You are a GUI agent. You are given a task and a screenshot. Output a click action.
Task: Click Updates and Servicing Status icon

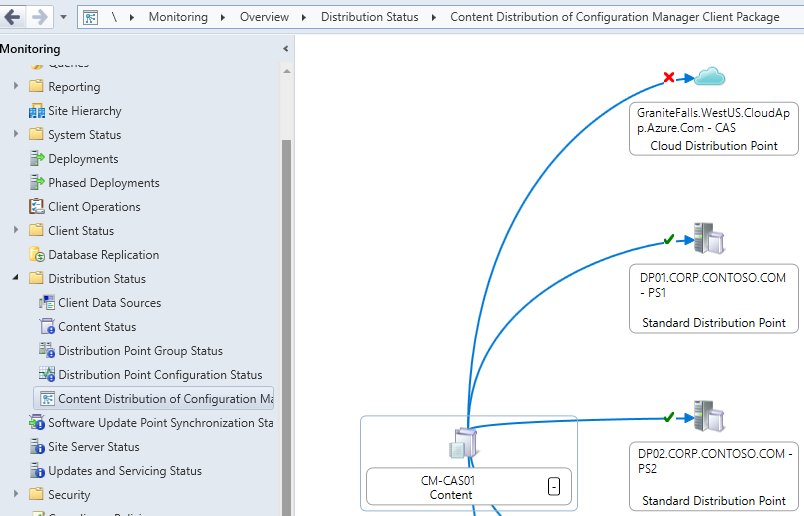click(x=37, y=470)
